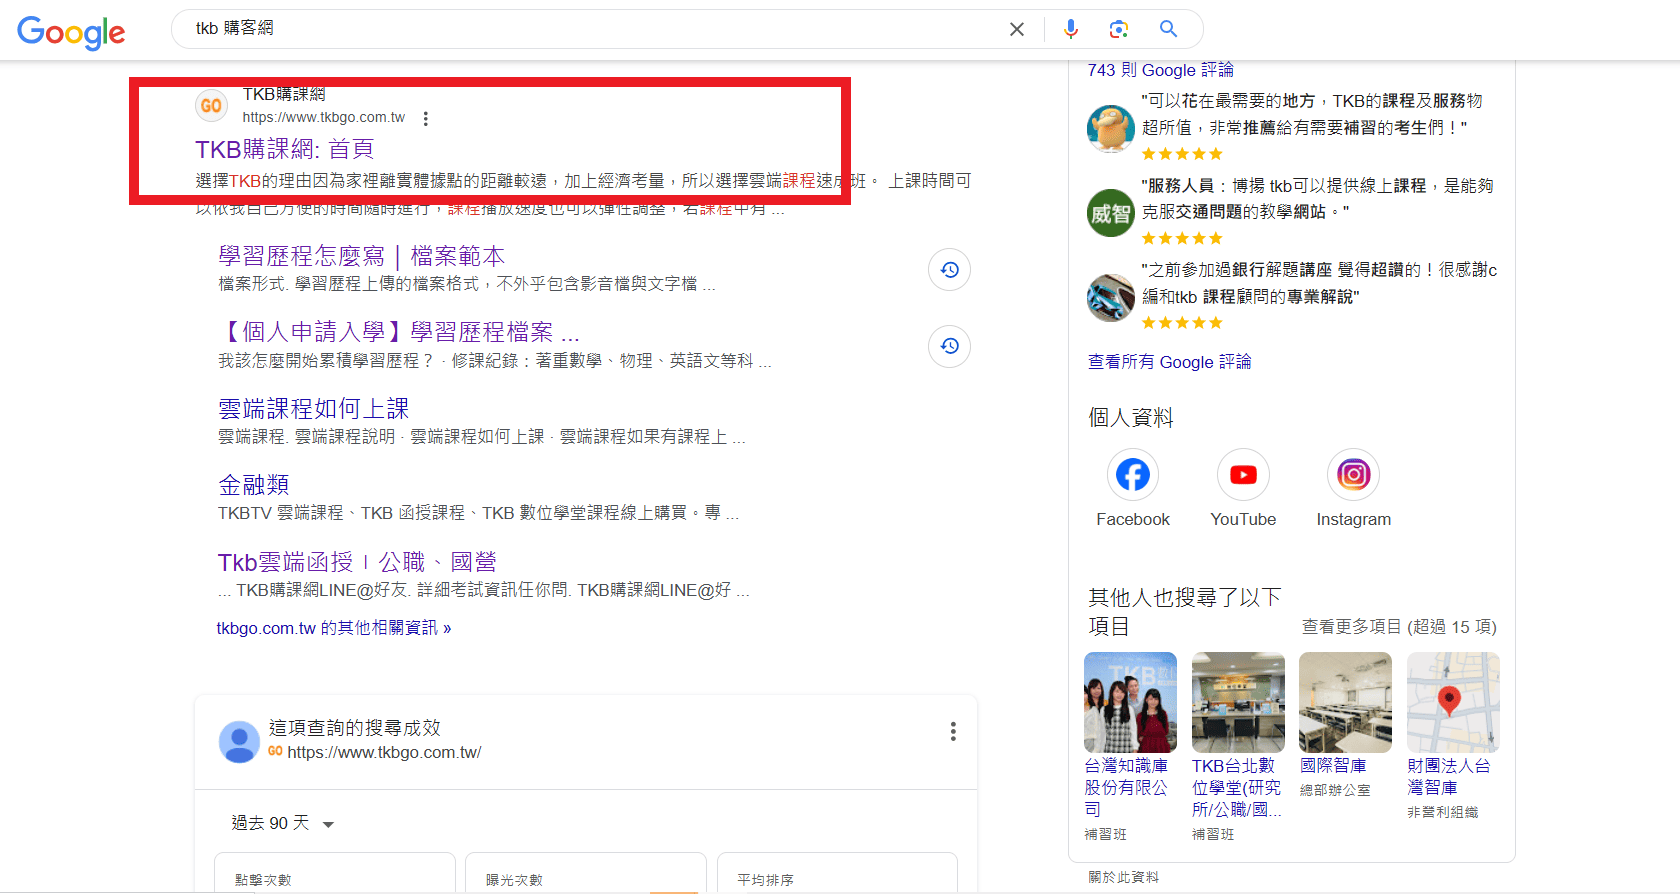
Task: Click the https://www.tkbgo.com.tw URL text
Action: point(323,117)
